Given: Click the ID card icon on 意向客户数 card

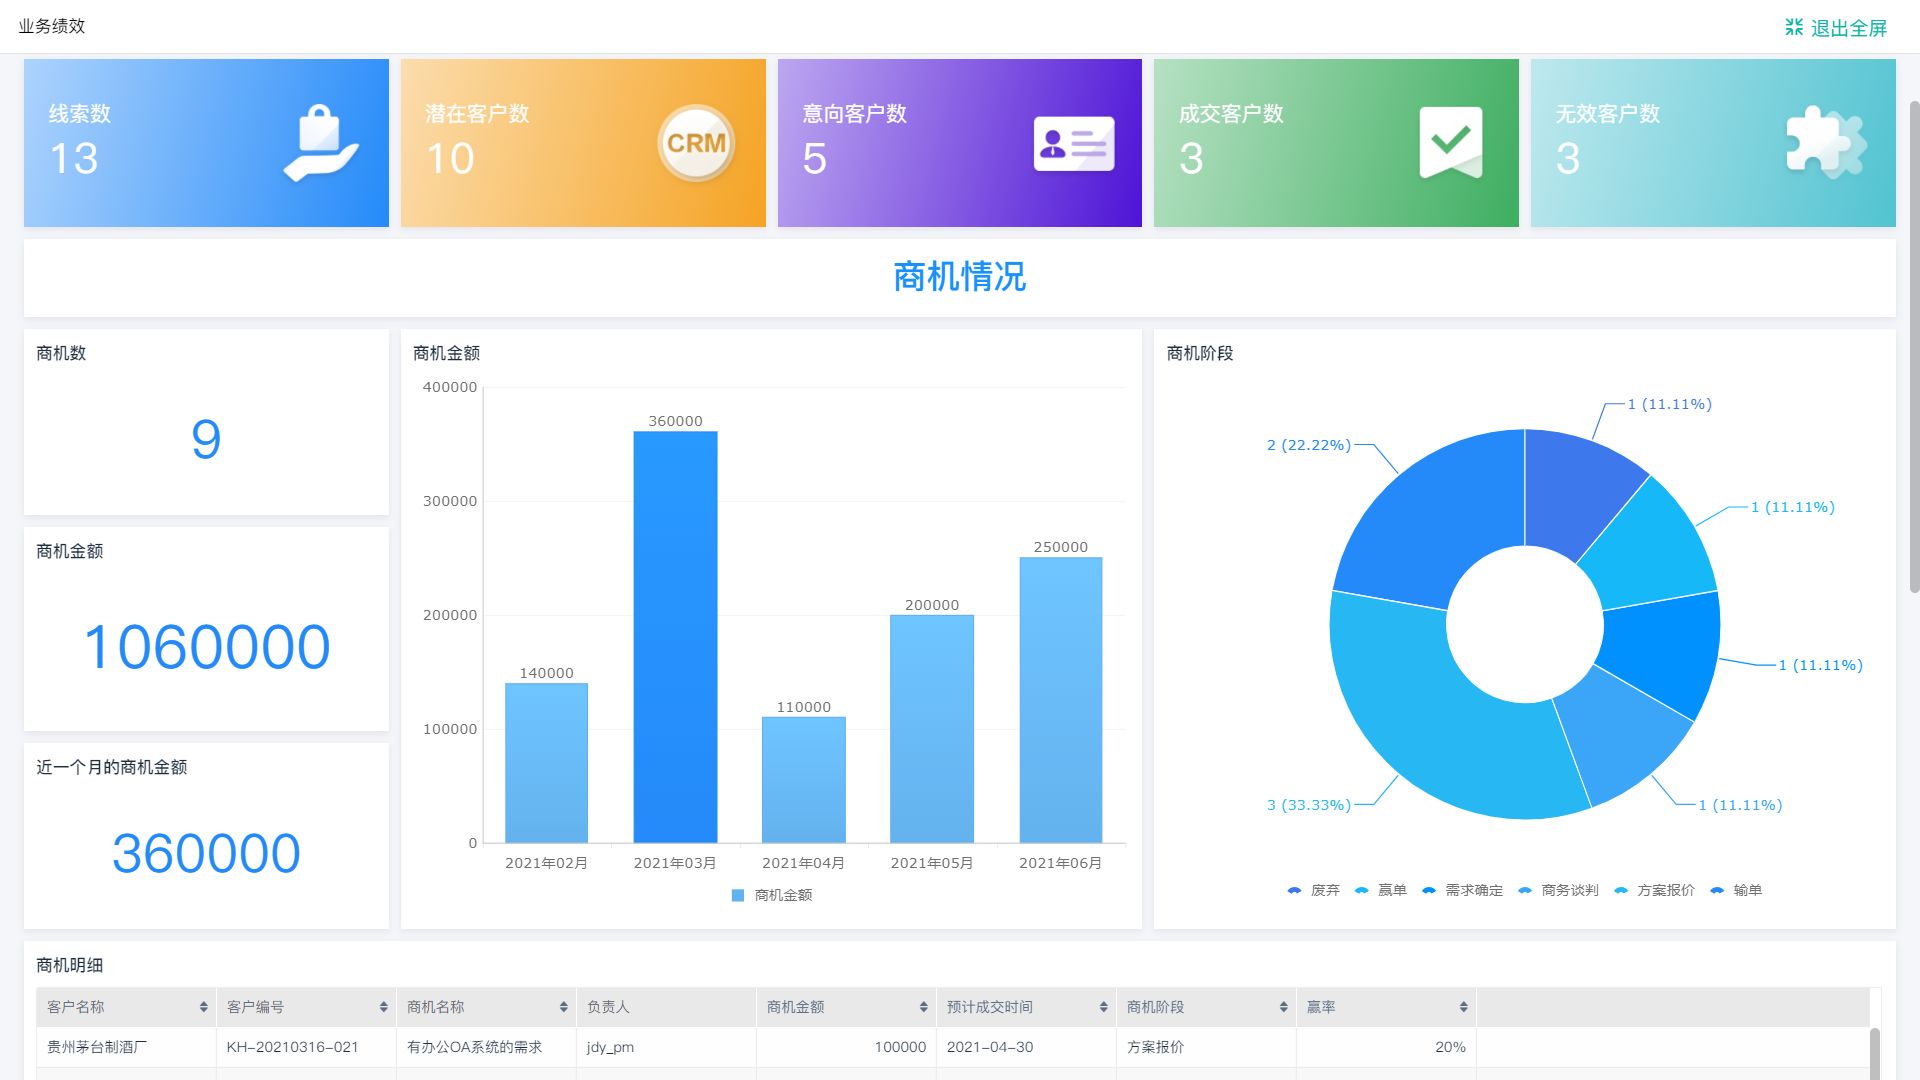Looking at the screenshot, I should pyautogui.click(x=1073, y=144).
